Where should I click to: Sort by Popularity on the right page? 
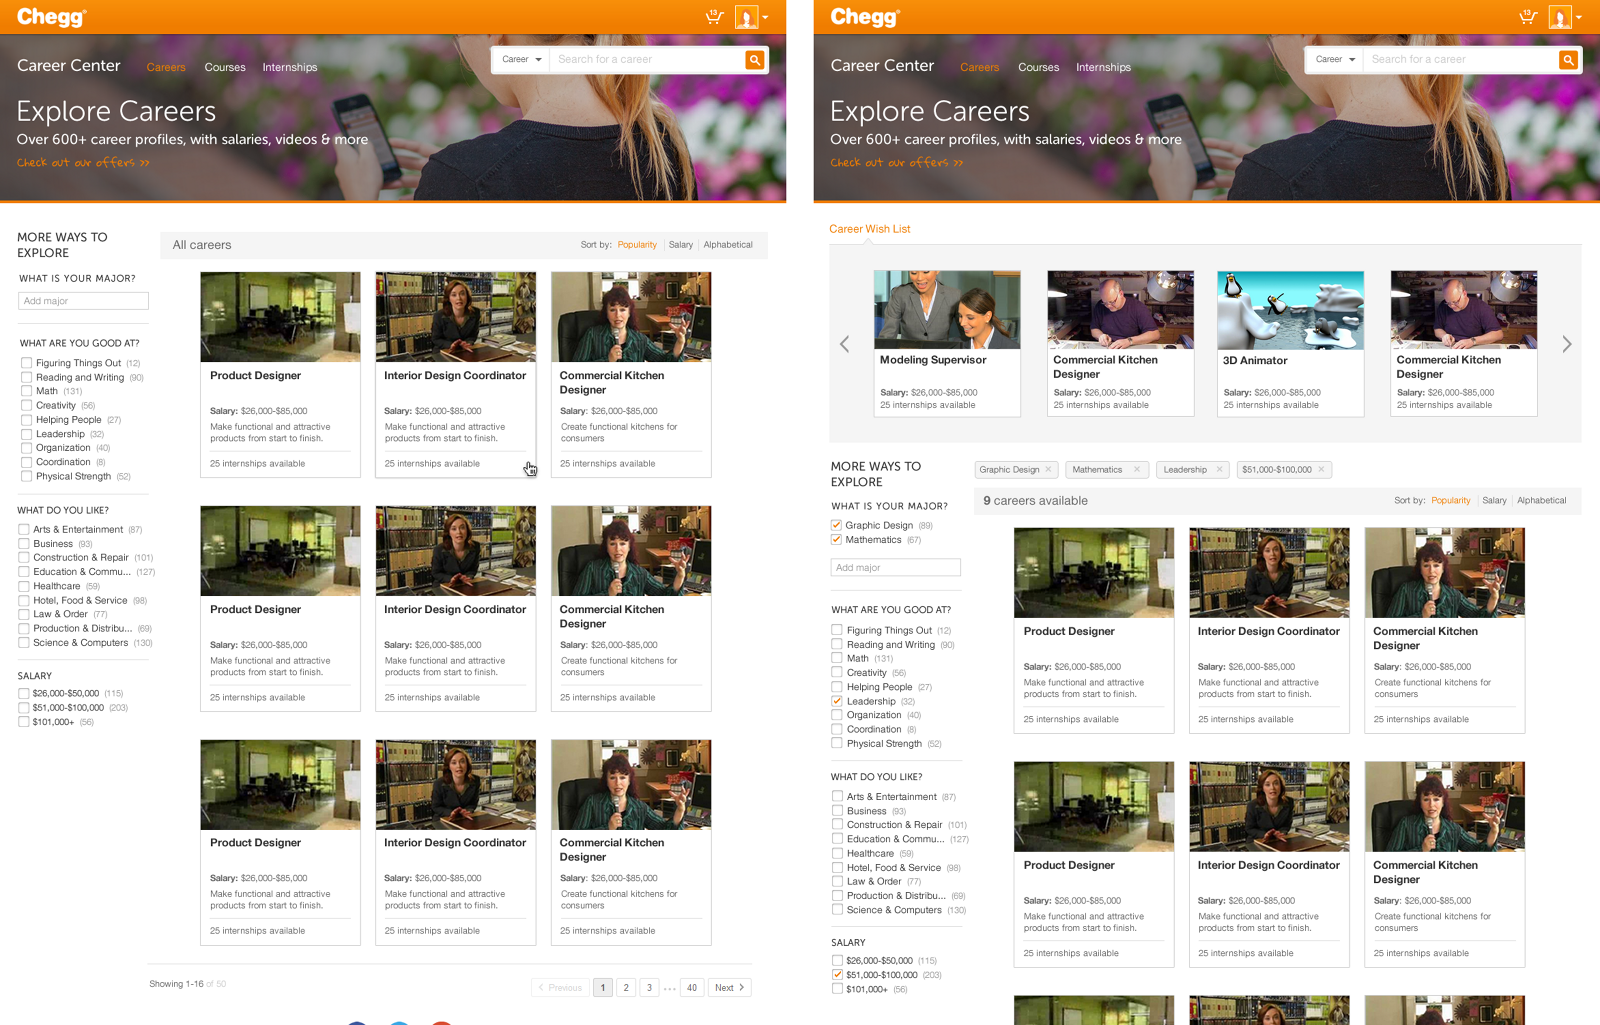pyautogui.click(x=1451, y=501)
